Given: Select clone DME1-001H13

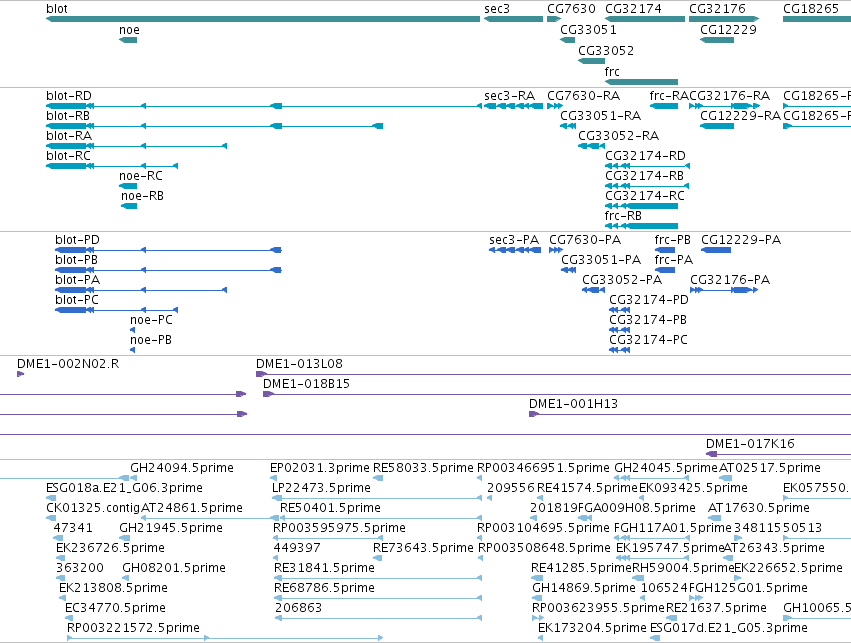Looking at the screenshot, I should 573,404.
